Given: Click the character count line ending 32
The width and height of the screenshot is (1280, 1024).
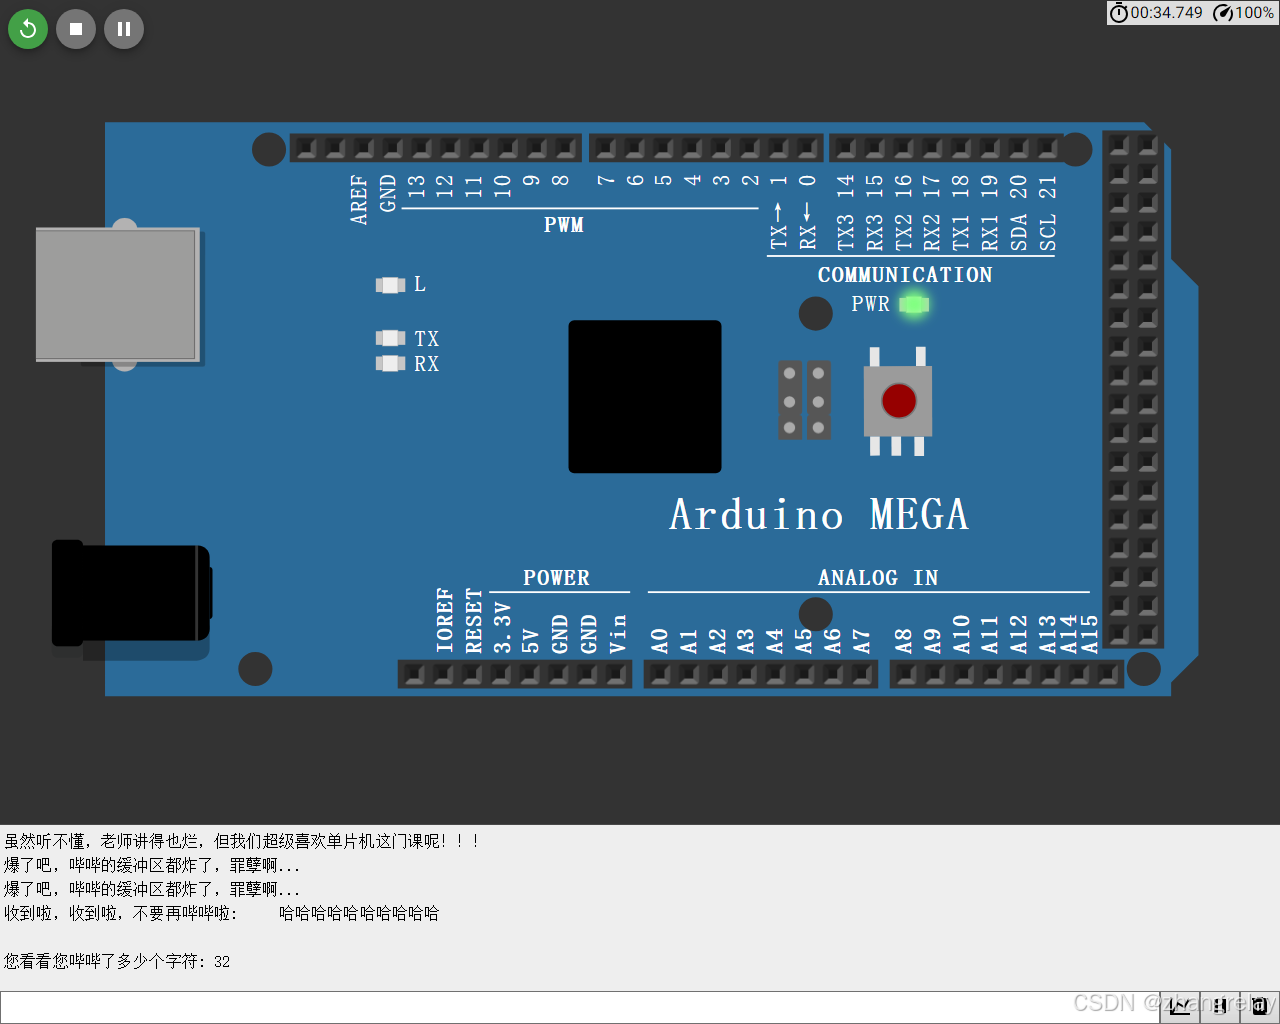Looking at the screenshot, I should (x=117, y=961).
